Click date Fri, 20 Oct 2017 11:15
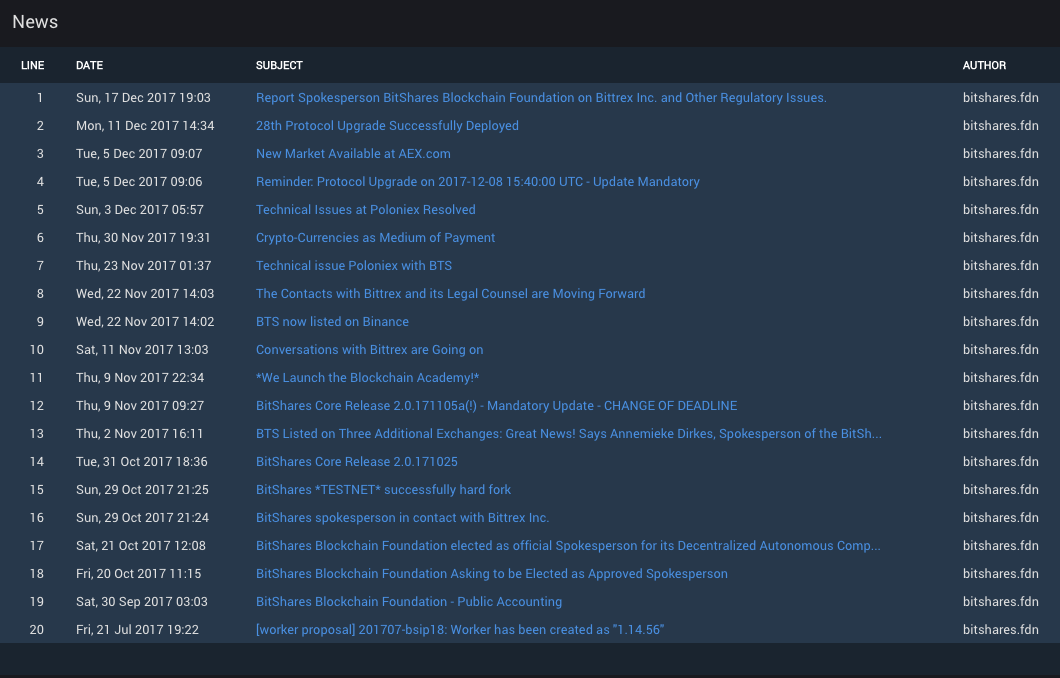The image size is (1060, 678). (x=139, y=574)
